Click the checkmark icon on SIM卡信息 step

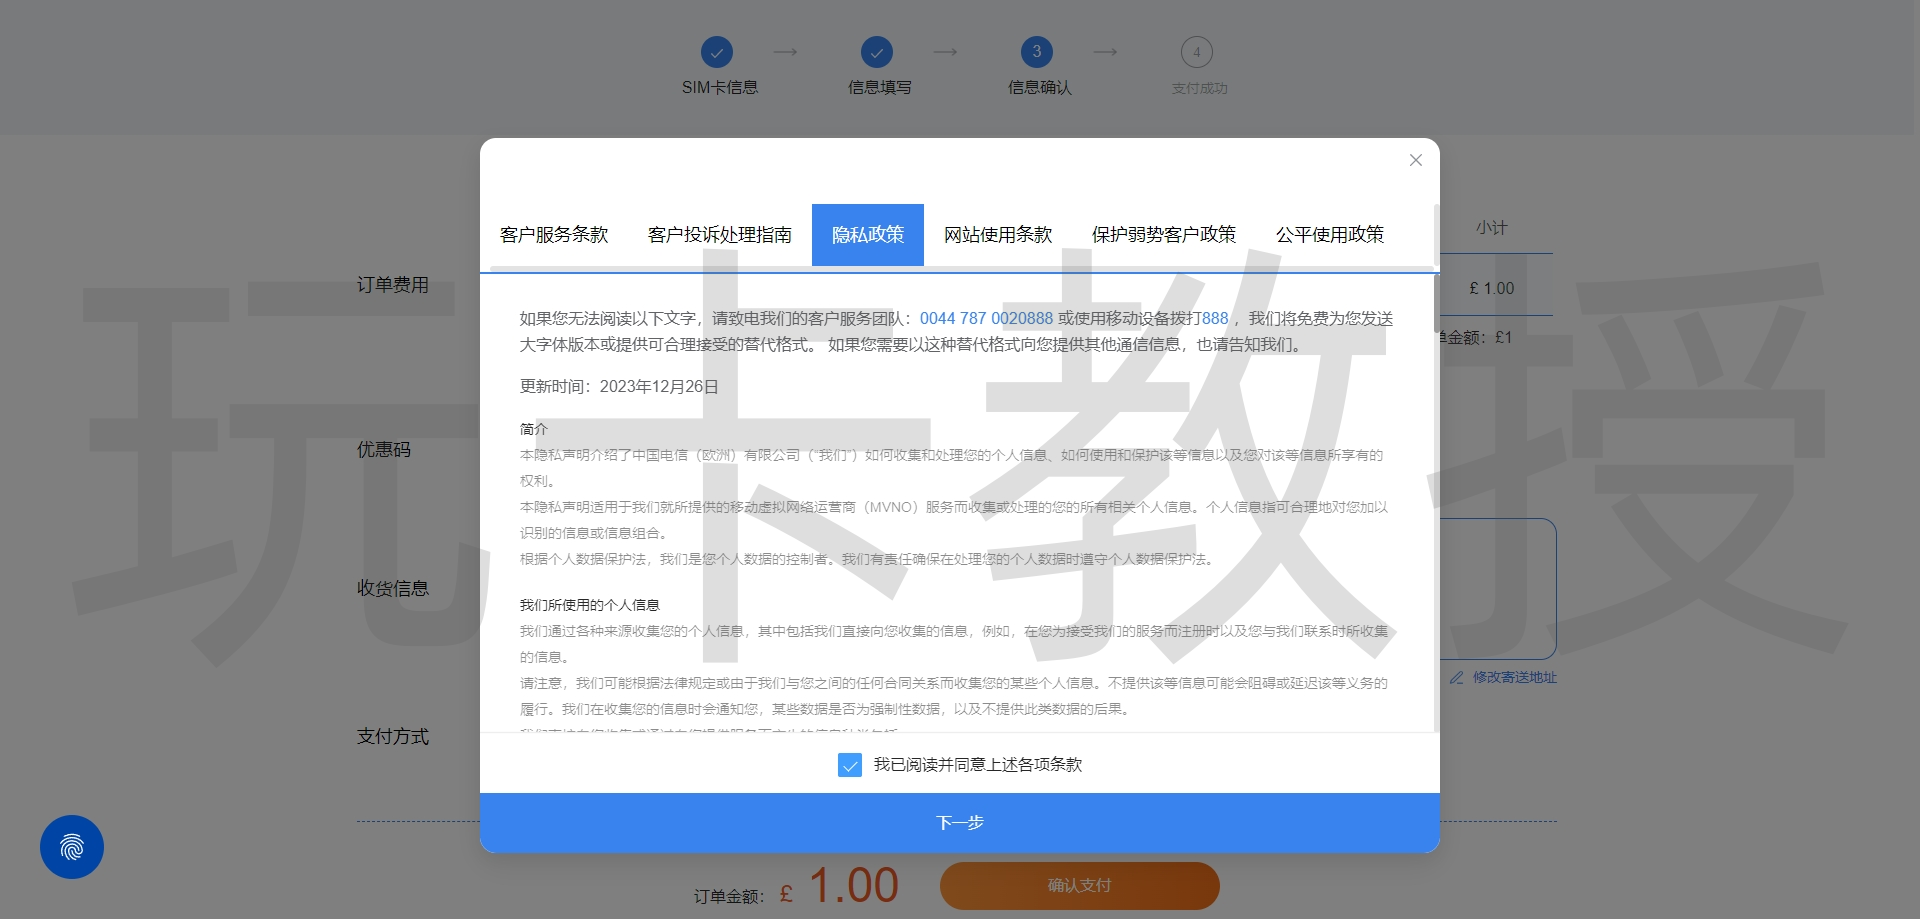click(717, 51)
